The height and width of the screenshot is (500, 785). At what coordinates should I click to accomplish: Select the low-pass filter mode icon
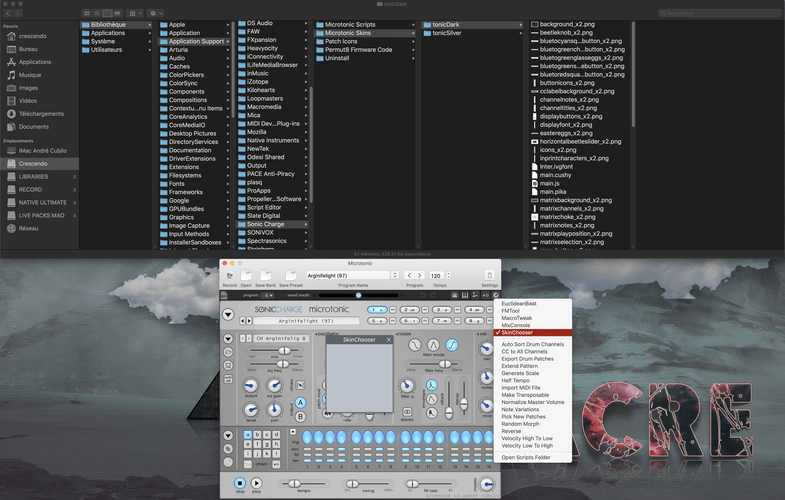point(415,345)
